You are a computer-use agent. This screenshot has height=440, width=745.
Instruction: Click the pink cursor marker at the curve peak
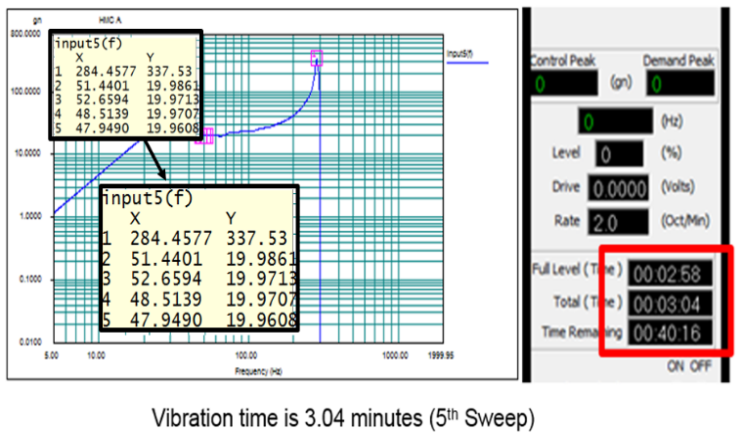click(x=318, y=57)
